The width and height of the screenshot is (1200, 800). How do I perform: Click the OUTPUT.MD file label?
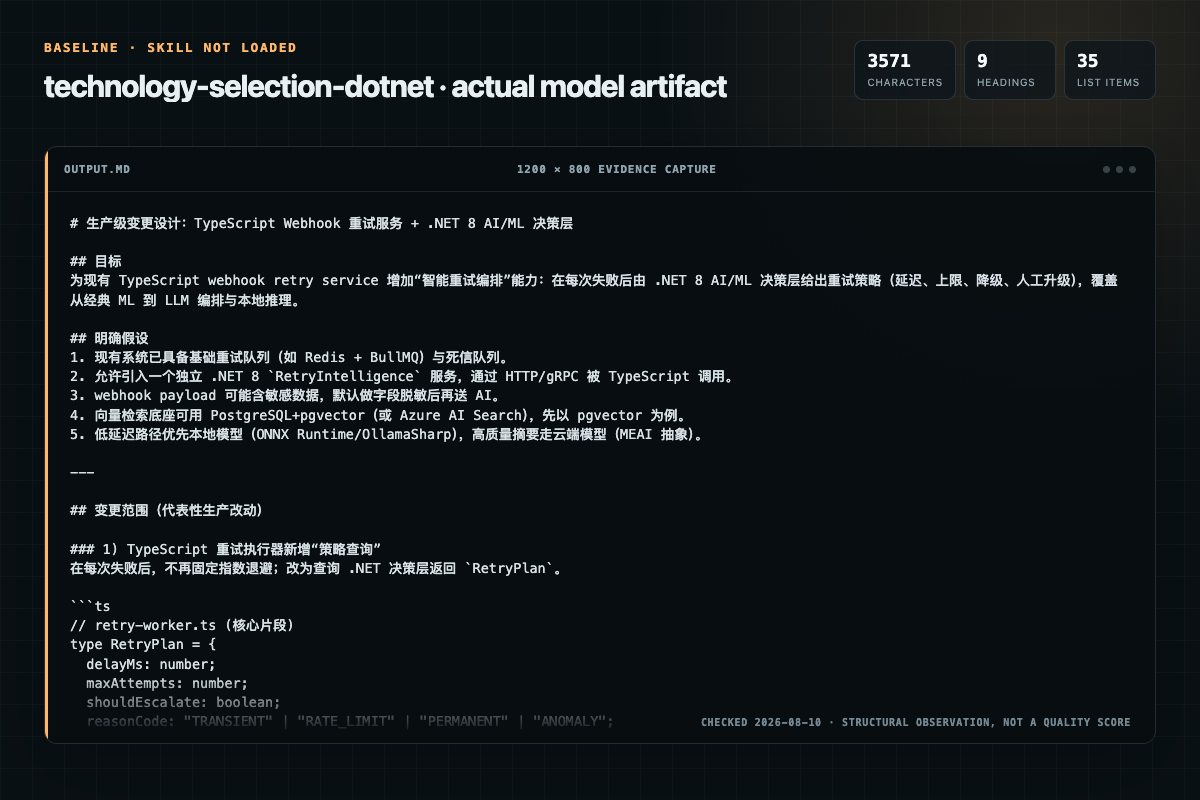[97, 169]
